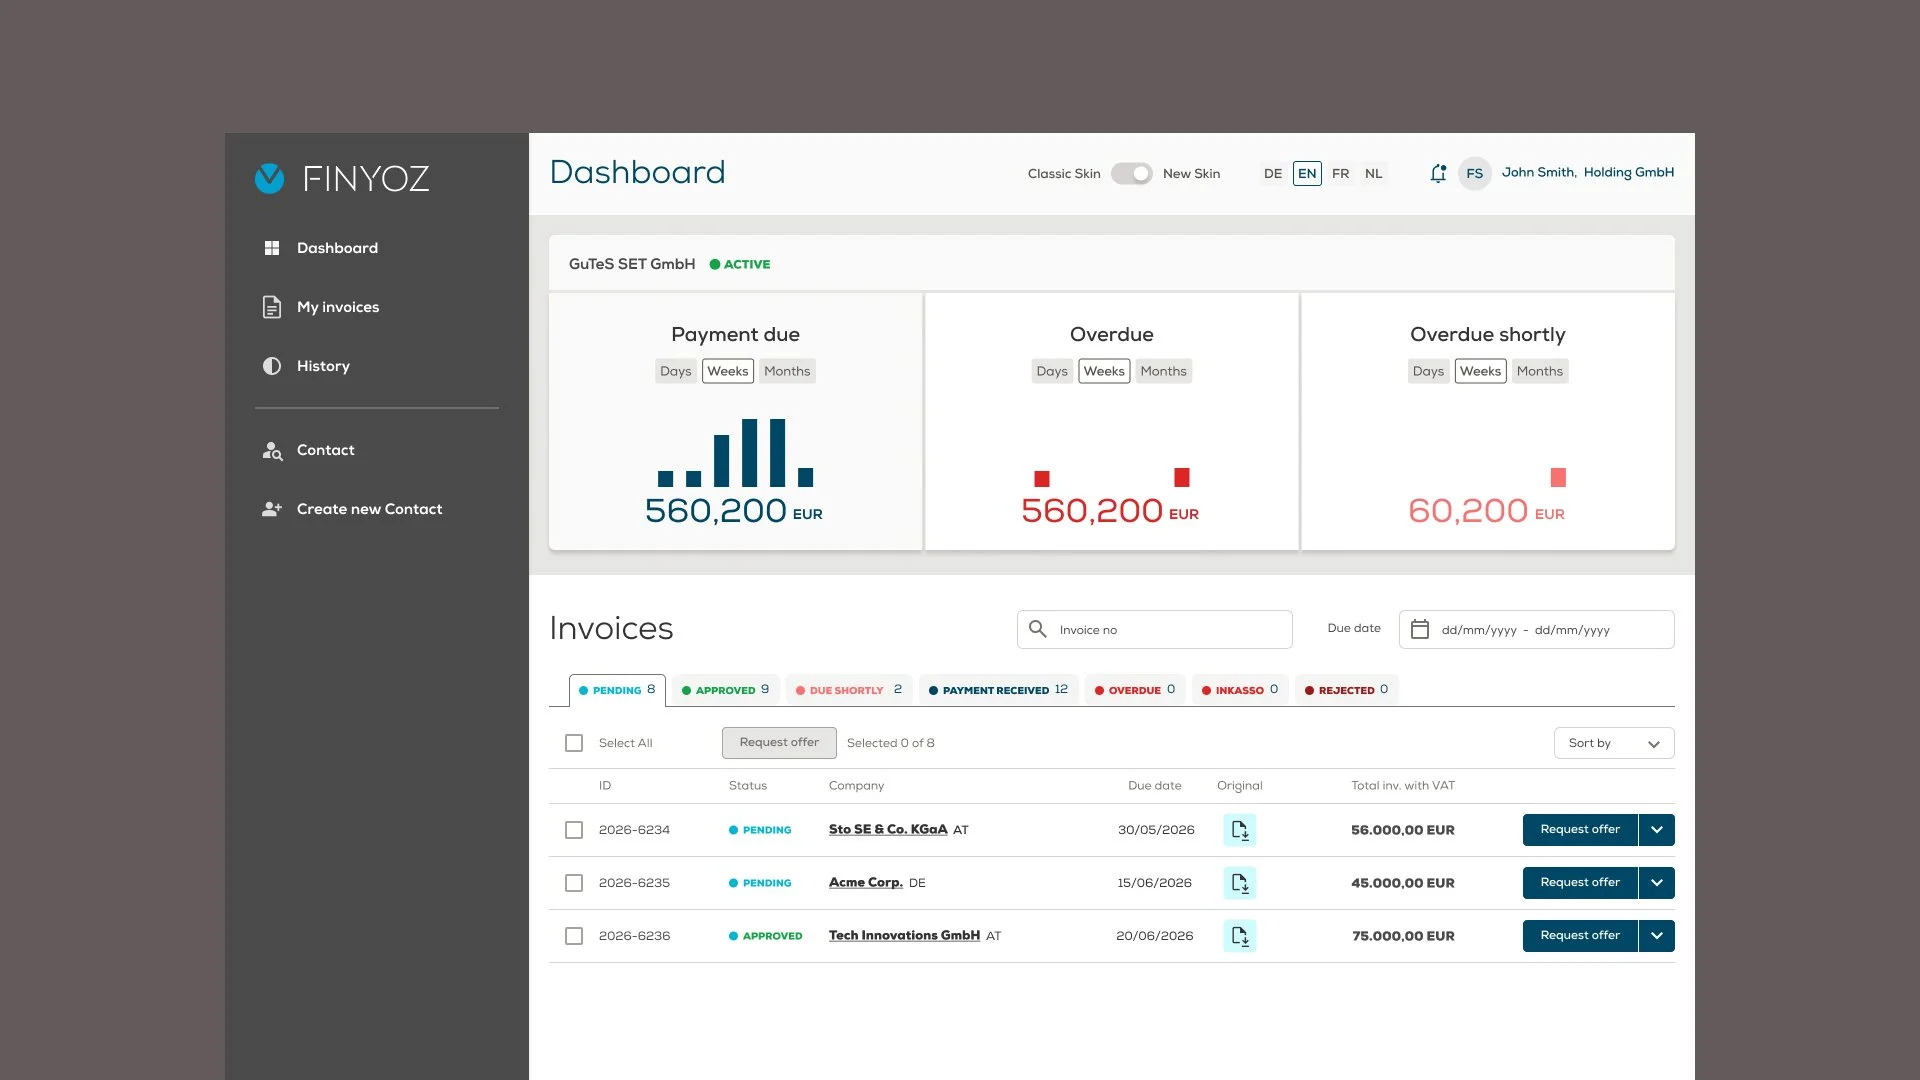Screen dimensions: 1920x1080
Task: Click the Contact person-search icon
Action: coord(271,451)
